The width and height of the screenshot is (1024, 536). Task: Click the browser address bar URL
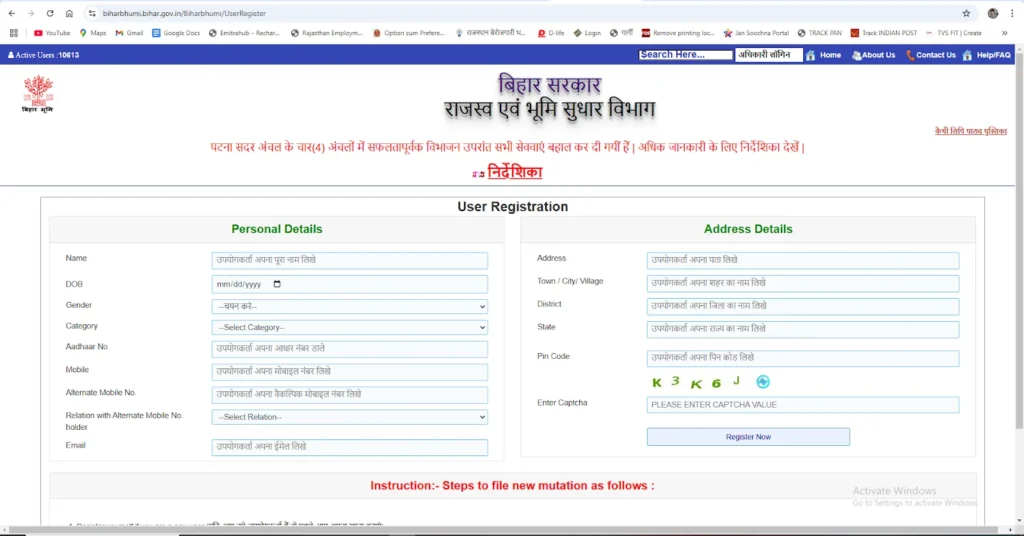(184, 13)
